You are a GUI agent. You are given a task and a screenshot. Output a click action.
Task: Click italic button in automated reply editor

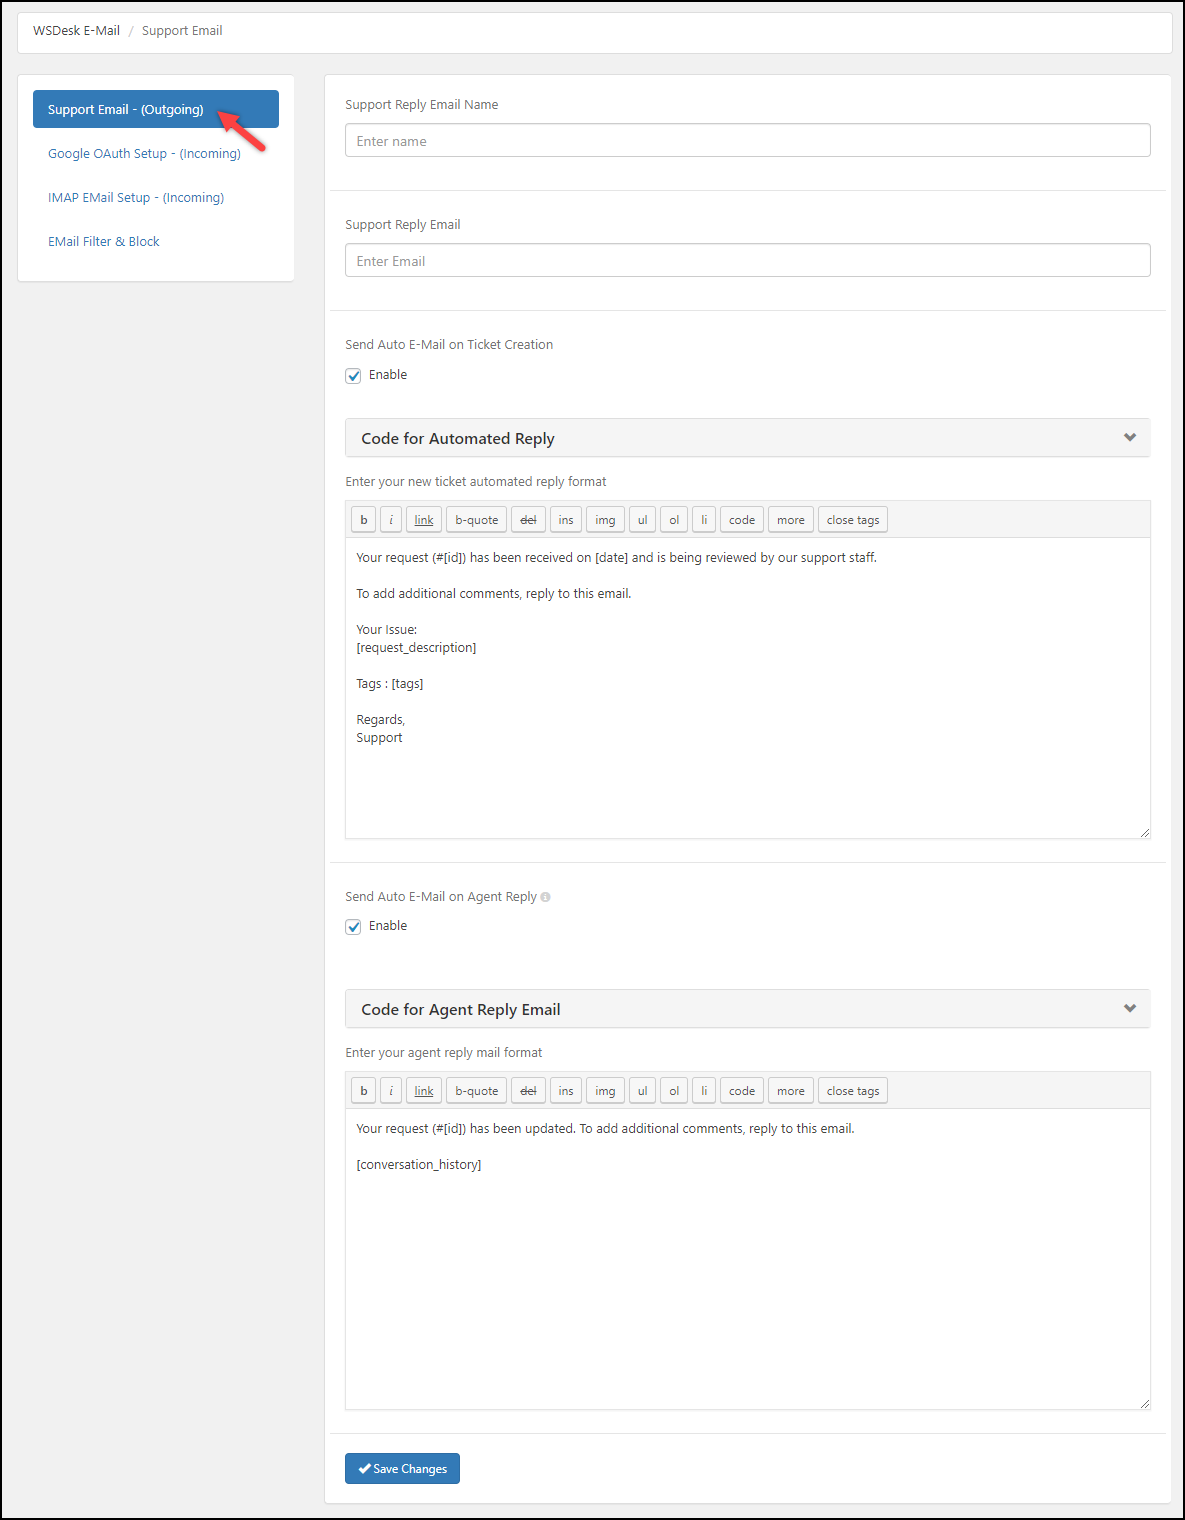point(391,520)
